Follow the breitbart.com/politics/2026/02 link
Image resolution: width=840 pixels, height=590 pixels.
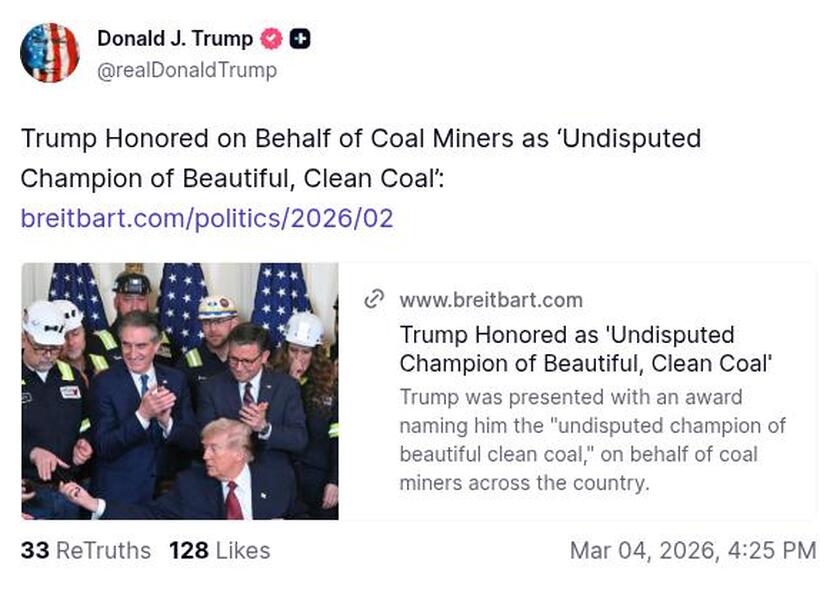(x=207, y=218)
